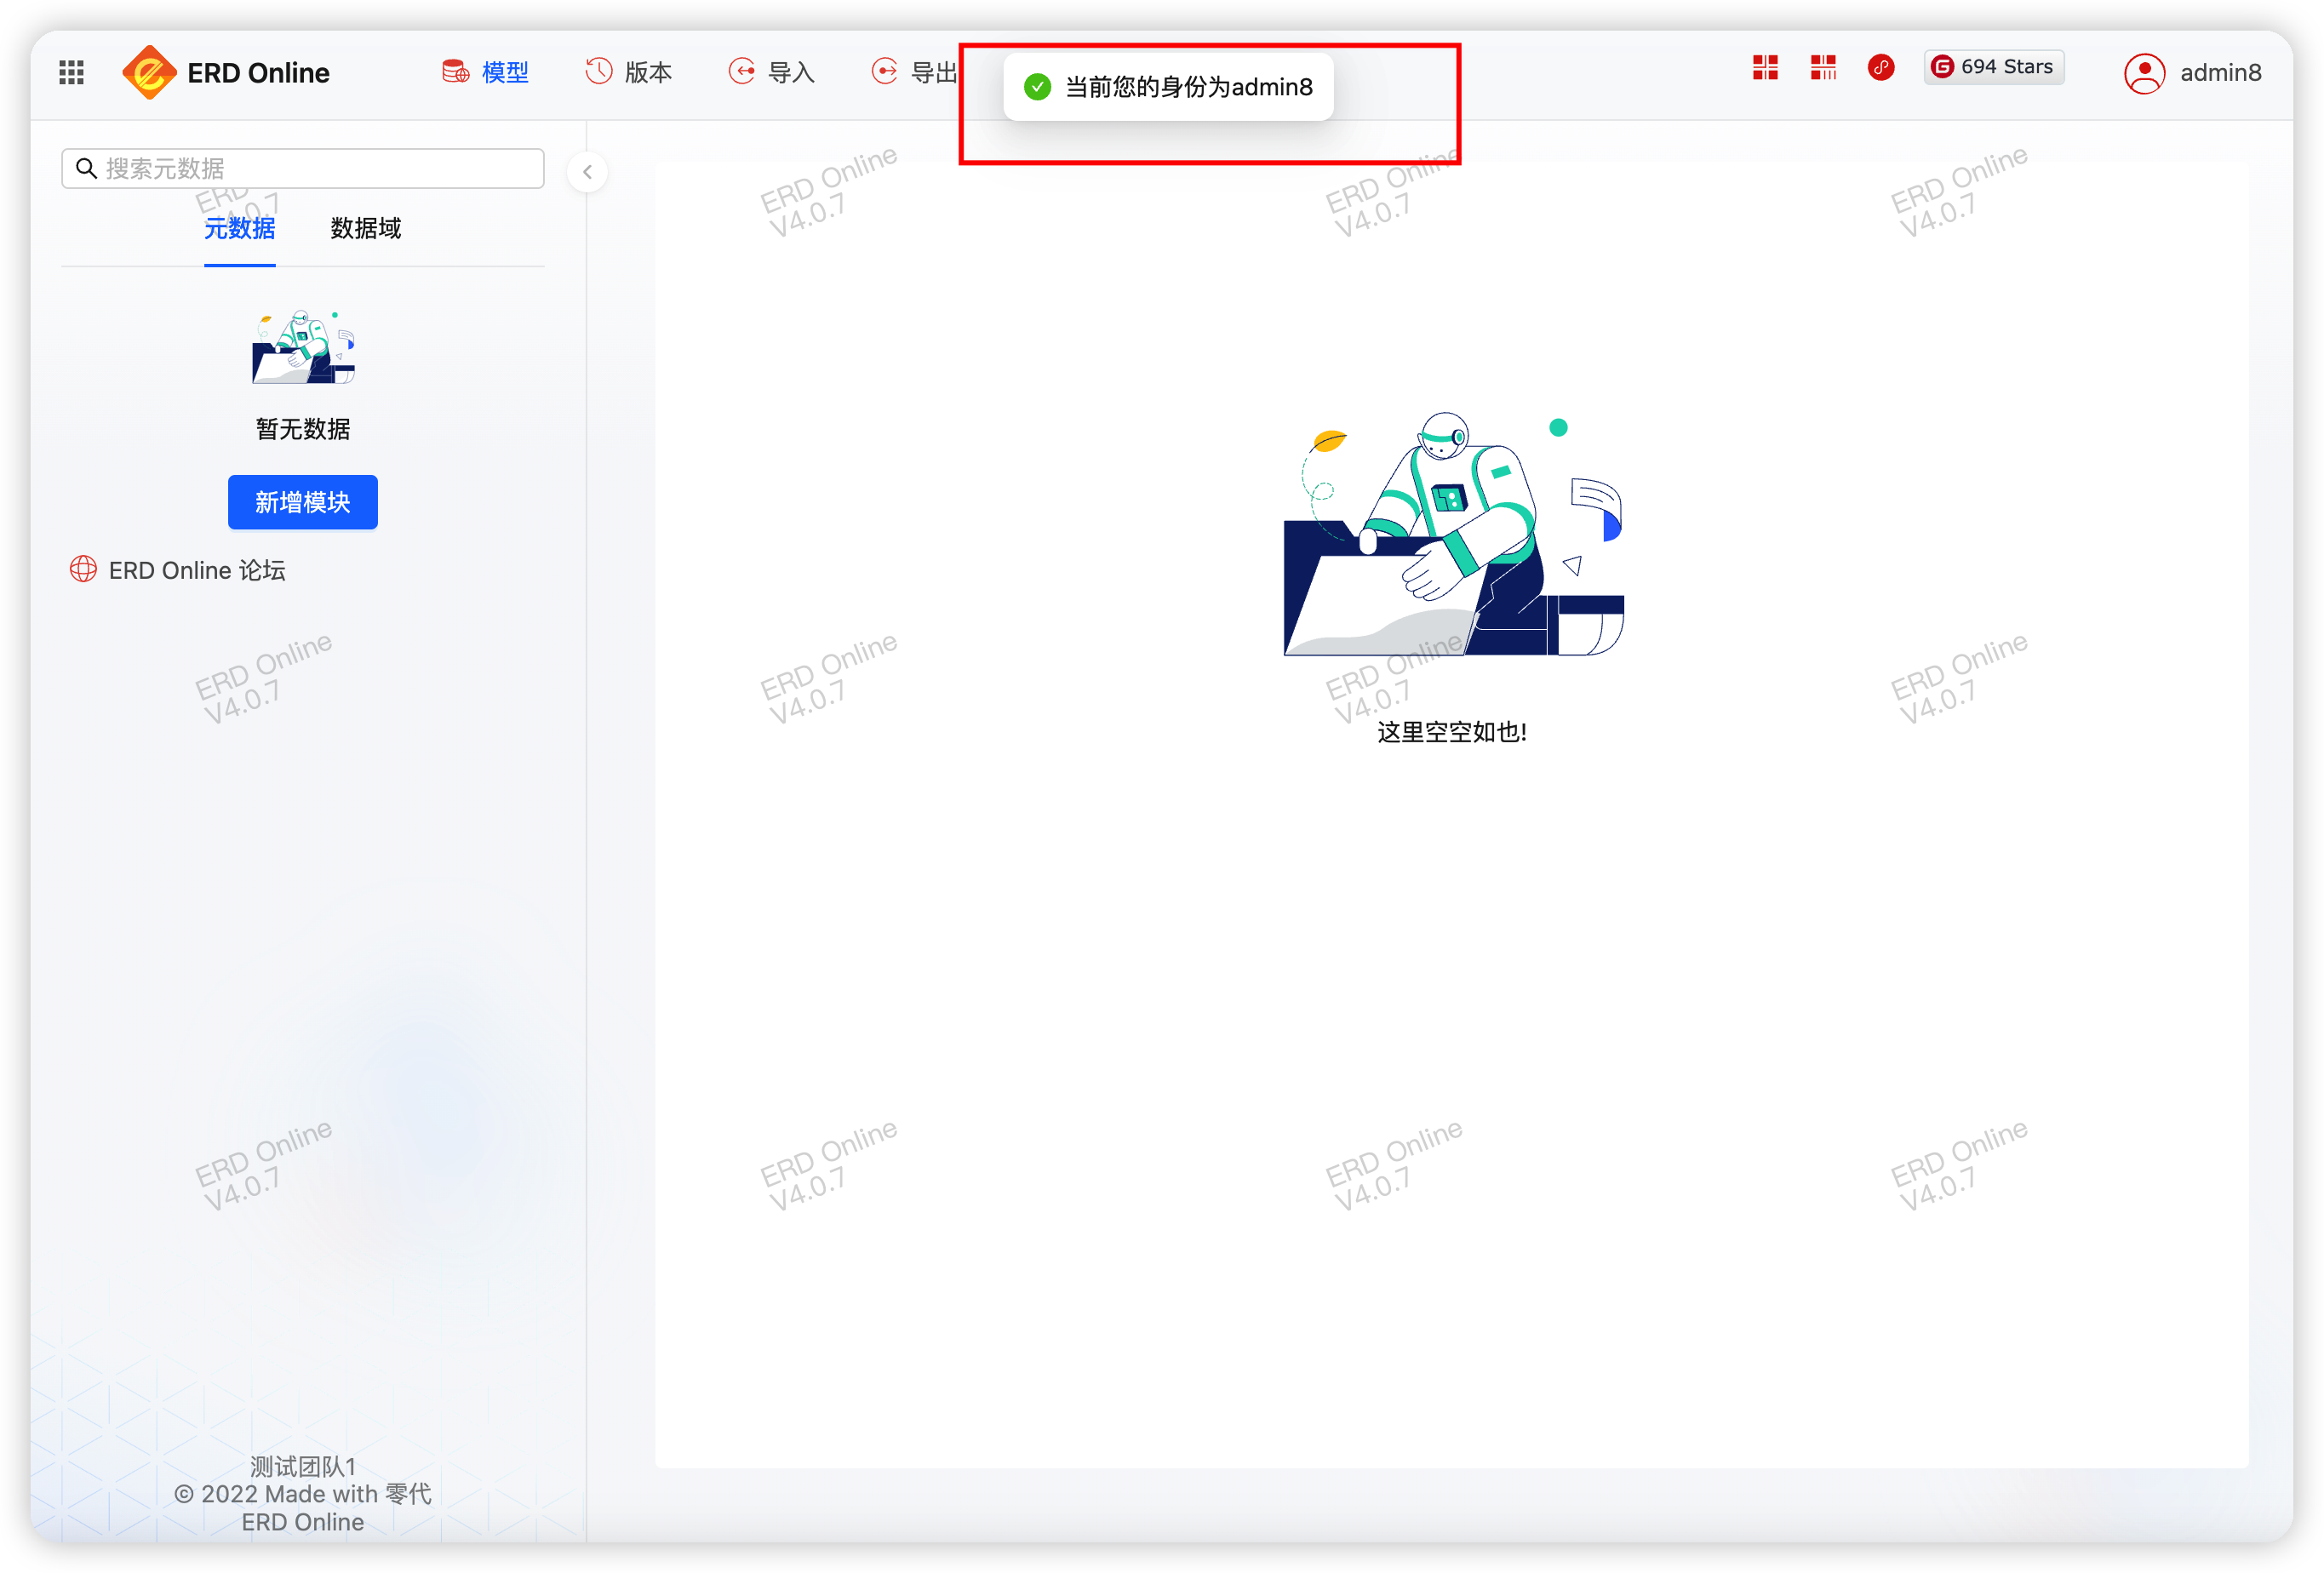The width and height of the screenshot is (2324, 1573).
Task: Open the ERD Online 论坛 link
Action: click(x=197, y=570)
